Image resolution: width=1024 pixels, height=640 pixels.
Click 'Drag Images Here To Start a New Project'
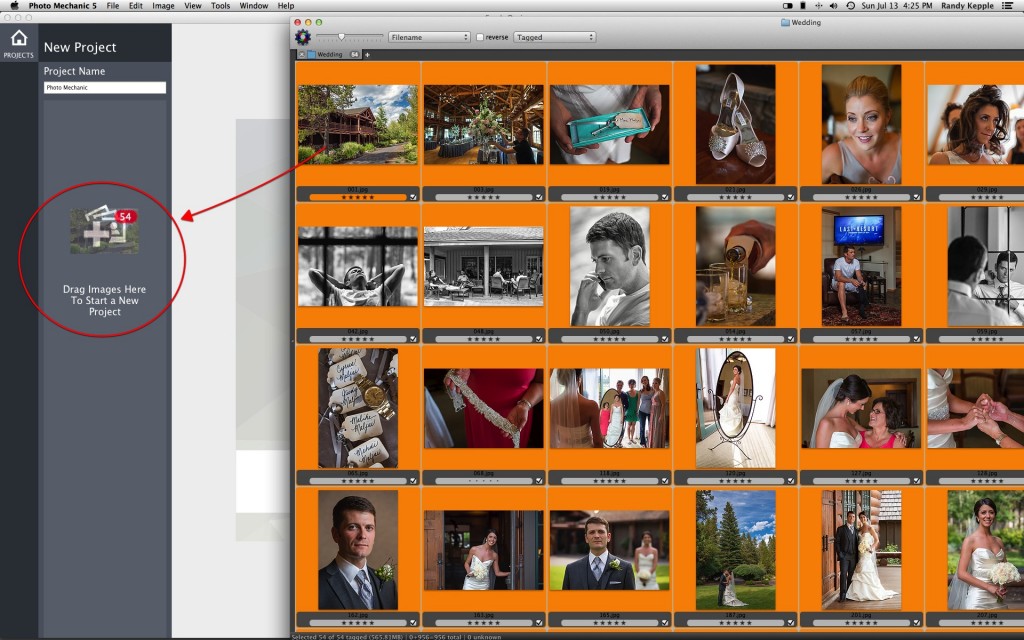104,300
